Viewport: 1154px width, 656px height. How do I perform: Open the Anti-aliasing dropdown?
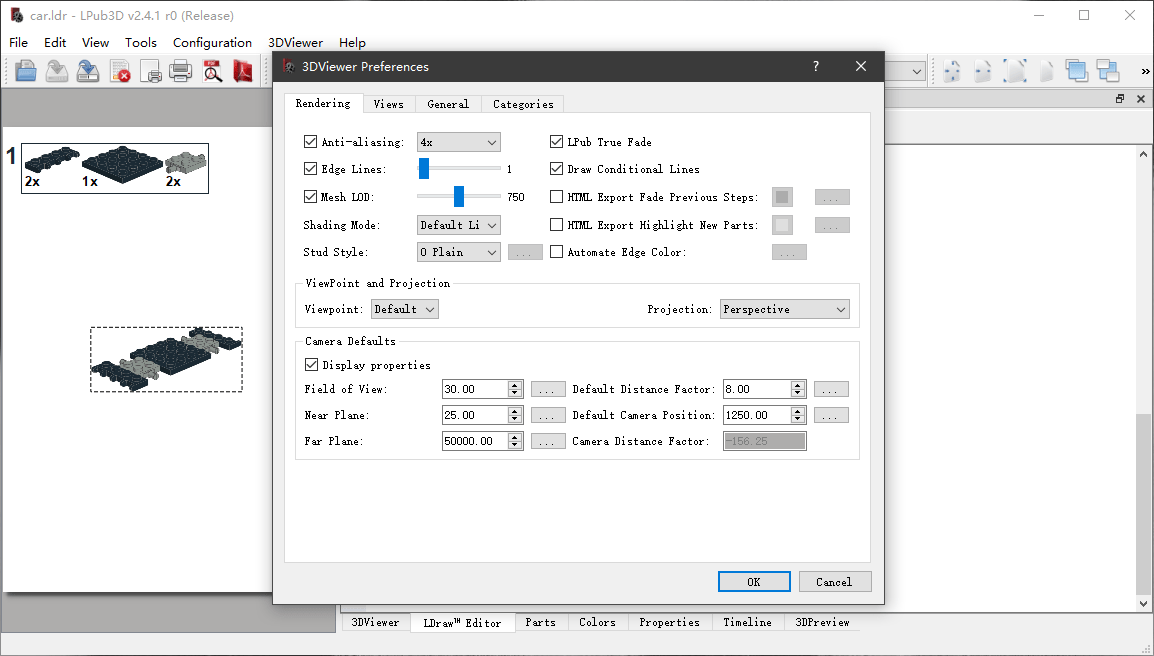pos(458,141)
